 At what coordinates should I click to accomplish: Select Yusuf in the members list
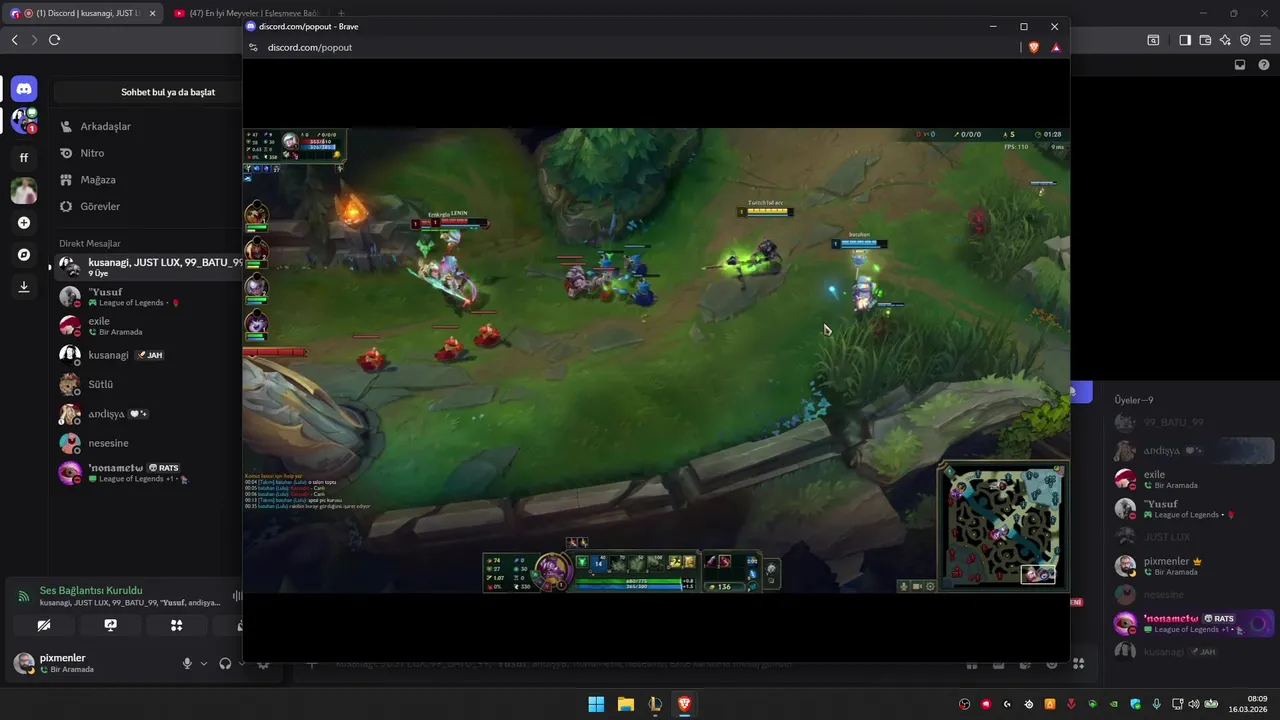(x=1193, y=508)
